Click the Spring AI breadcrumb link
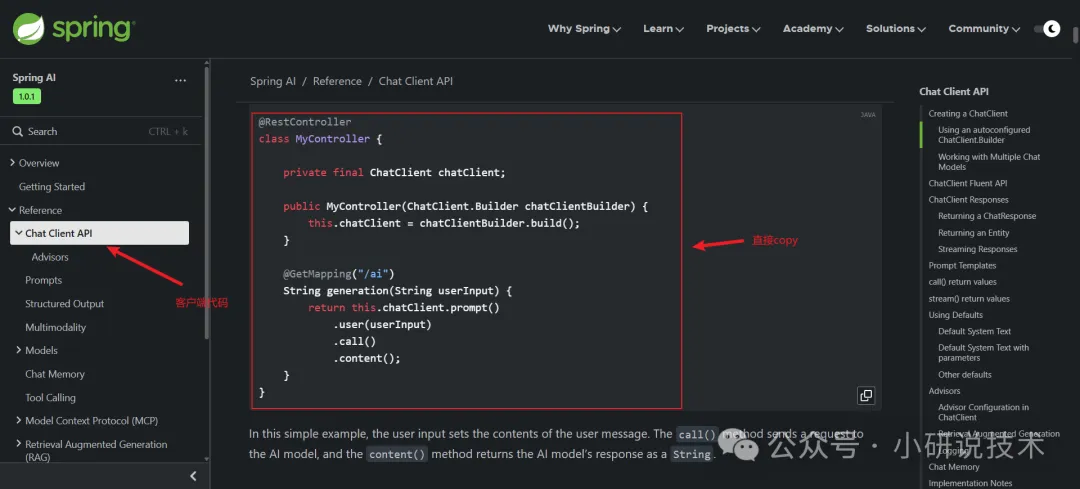Image resolution: width=1080 pixels, height=489 pixels. (x=273, y=81)
